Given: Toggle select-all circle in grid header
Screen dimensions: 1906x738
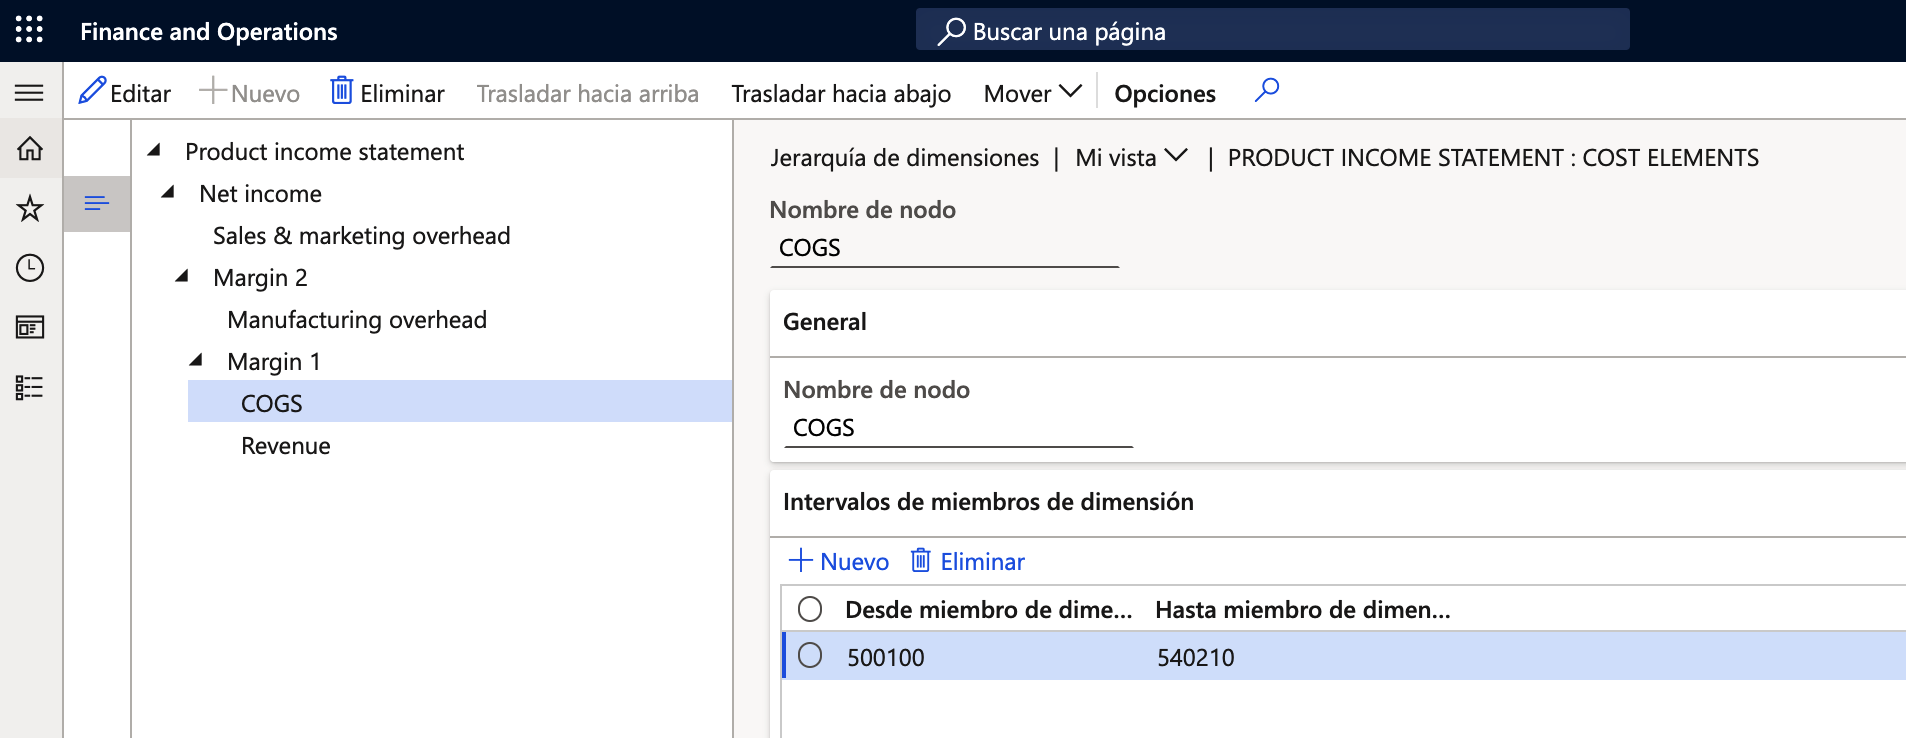Looking at the screenshot, I should click(810, 608).
